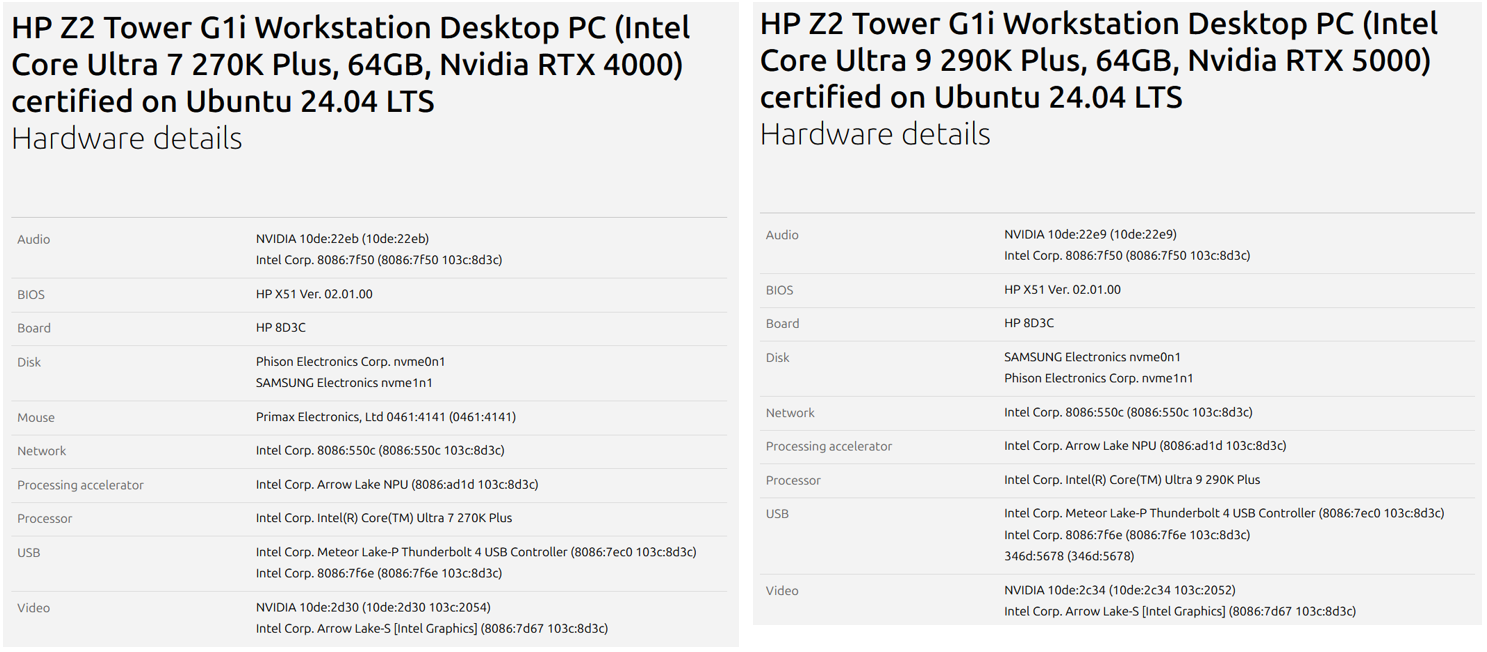Select the 'NVIDIA 10de:22eb (10de:22eb)' audio entry
This screenshot has height=652, width=1487.
[x=342, y=239]
